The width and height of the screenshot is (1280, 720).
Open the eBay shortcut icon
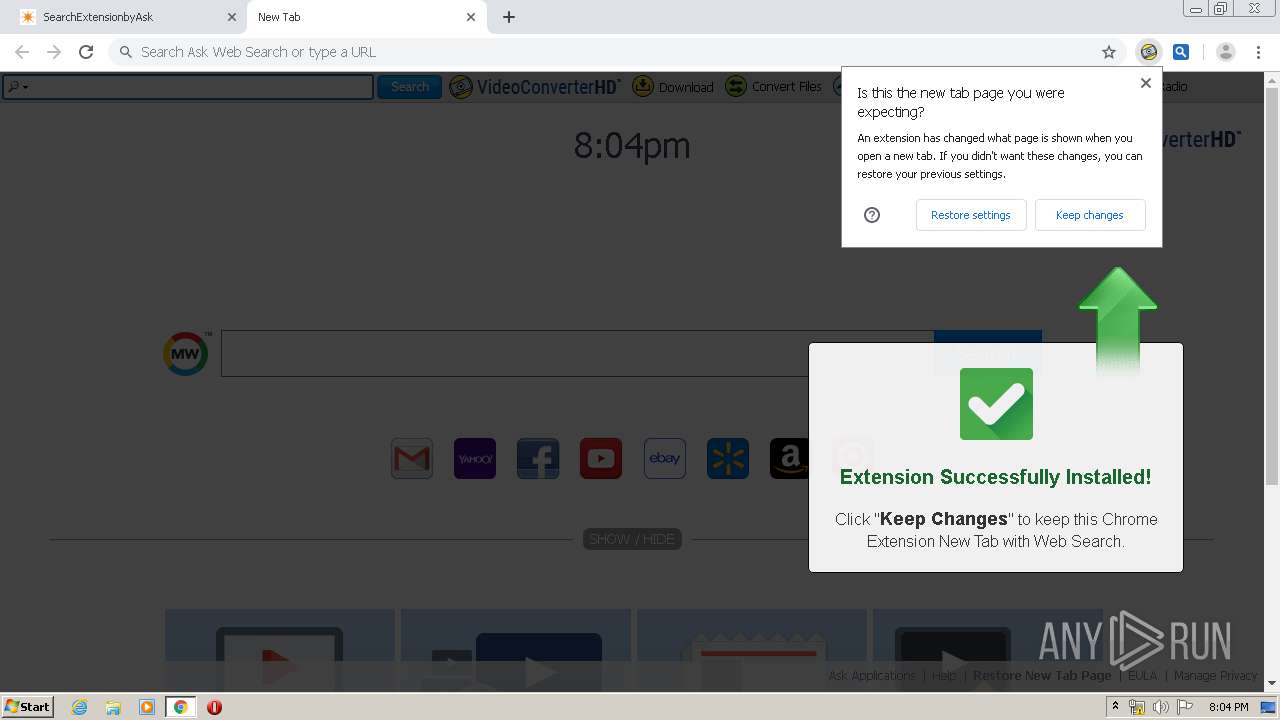[664, 459]
